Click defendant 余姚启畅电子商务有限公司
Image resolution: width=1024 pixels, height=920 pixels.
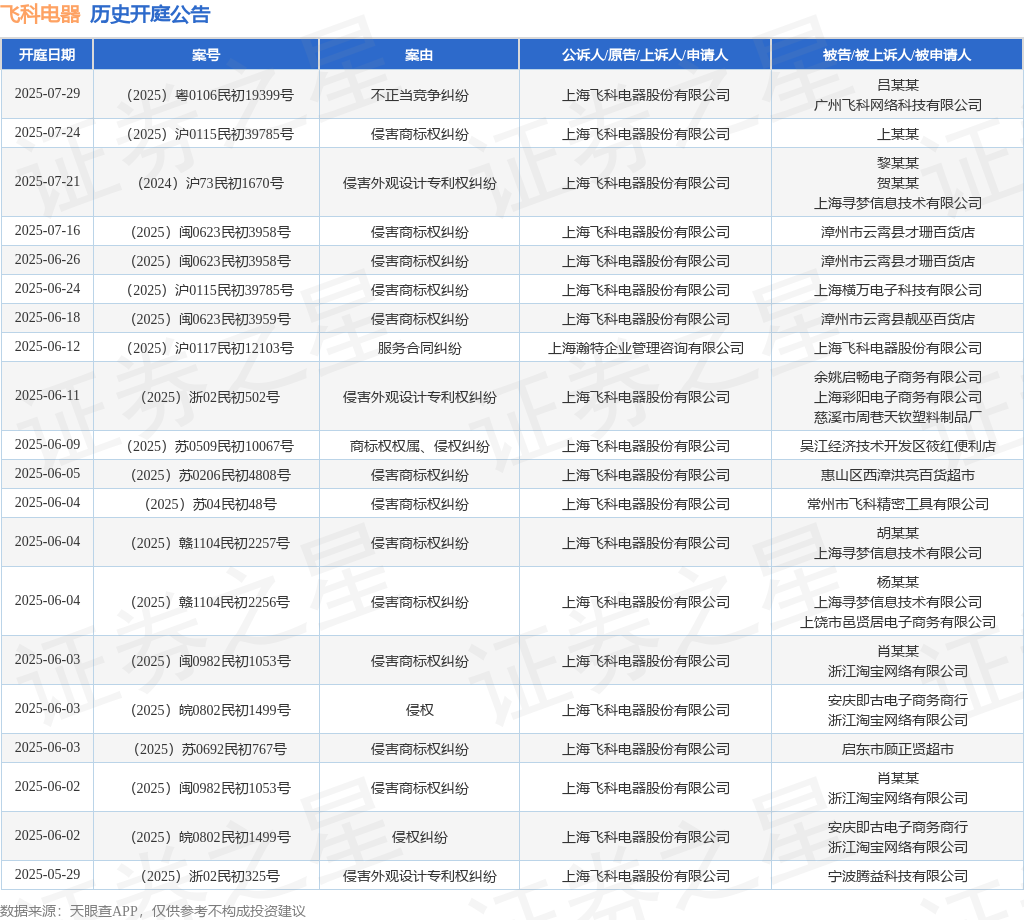coord(897,377)
